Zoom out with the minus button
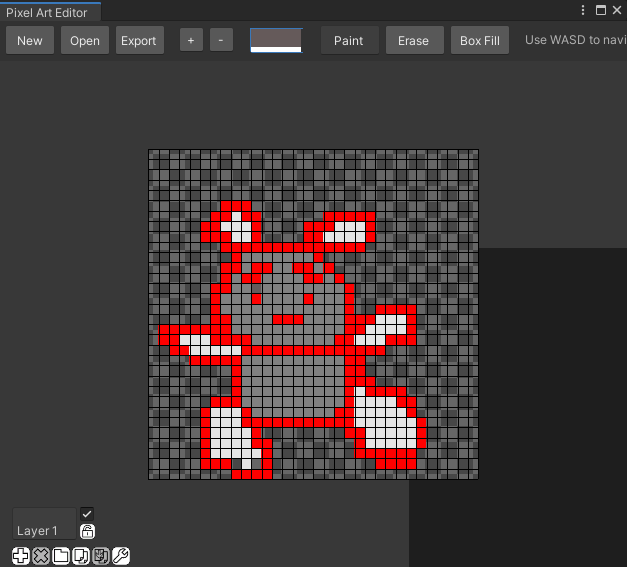Screen dimensions: 627x567 (221, 40)
